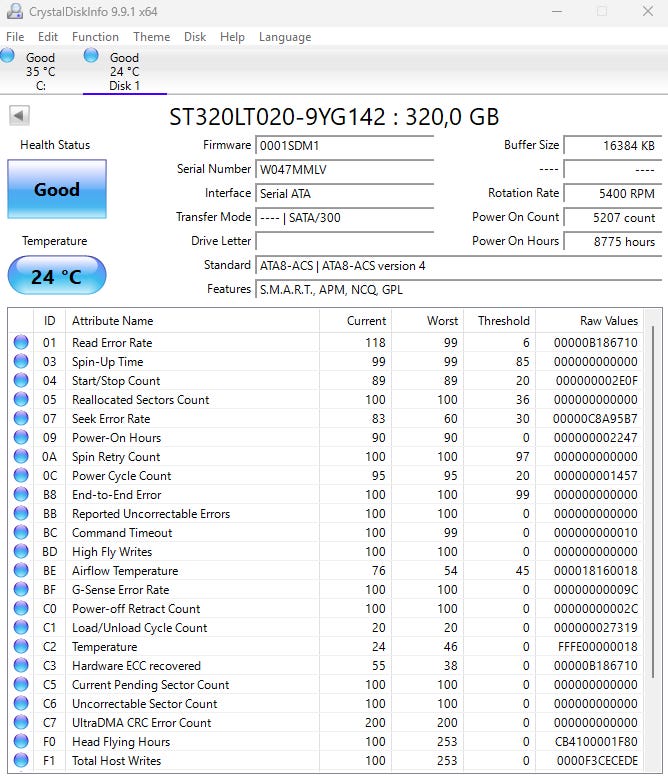This screenshot has width=668, height=778.
Task: Select the Good 35 °C C: disk tab
Action: 41,71
